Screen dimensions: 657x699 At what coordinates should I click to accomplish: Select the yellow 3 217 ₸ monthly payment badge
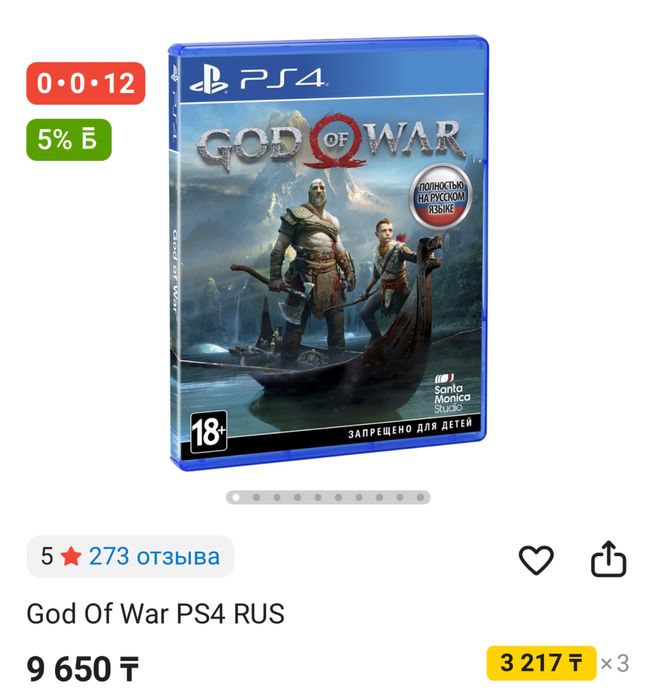click(541, 663)
